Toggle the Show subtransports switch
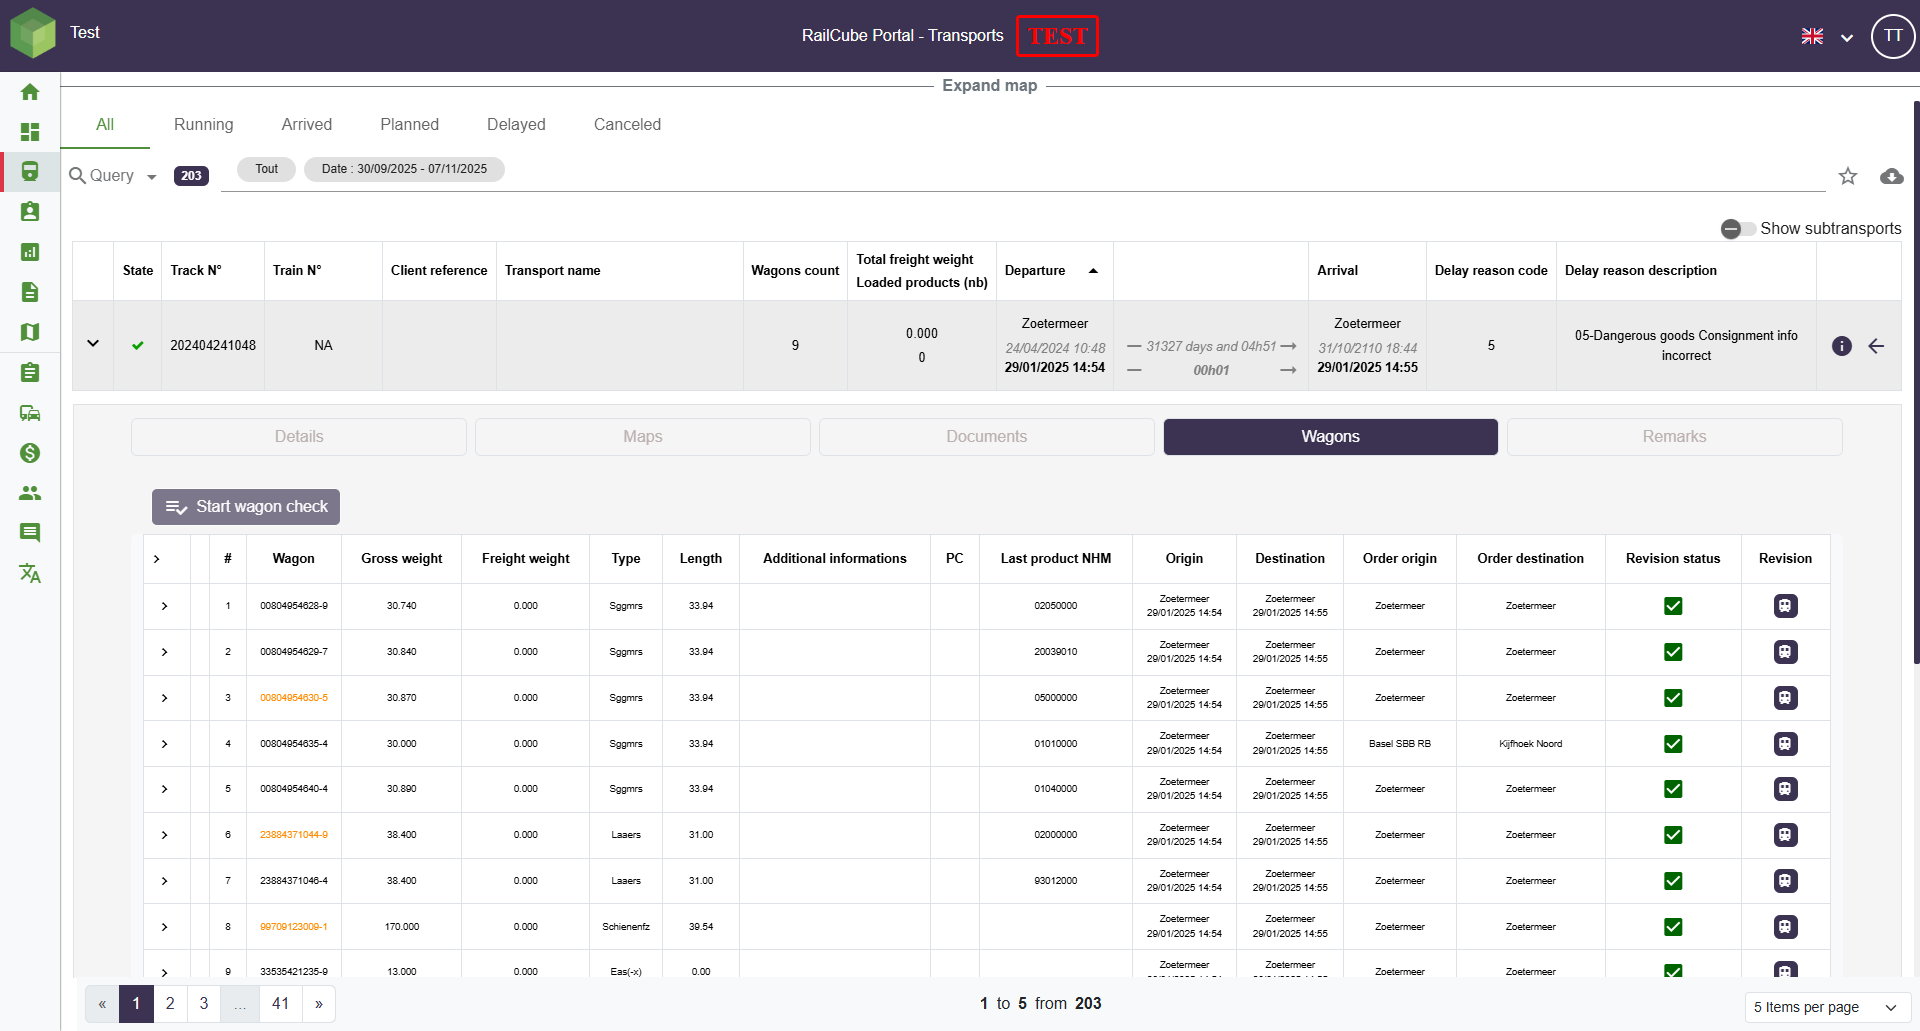Screen dimensions: 1920x1031 [x=1738, y=229]
